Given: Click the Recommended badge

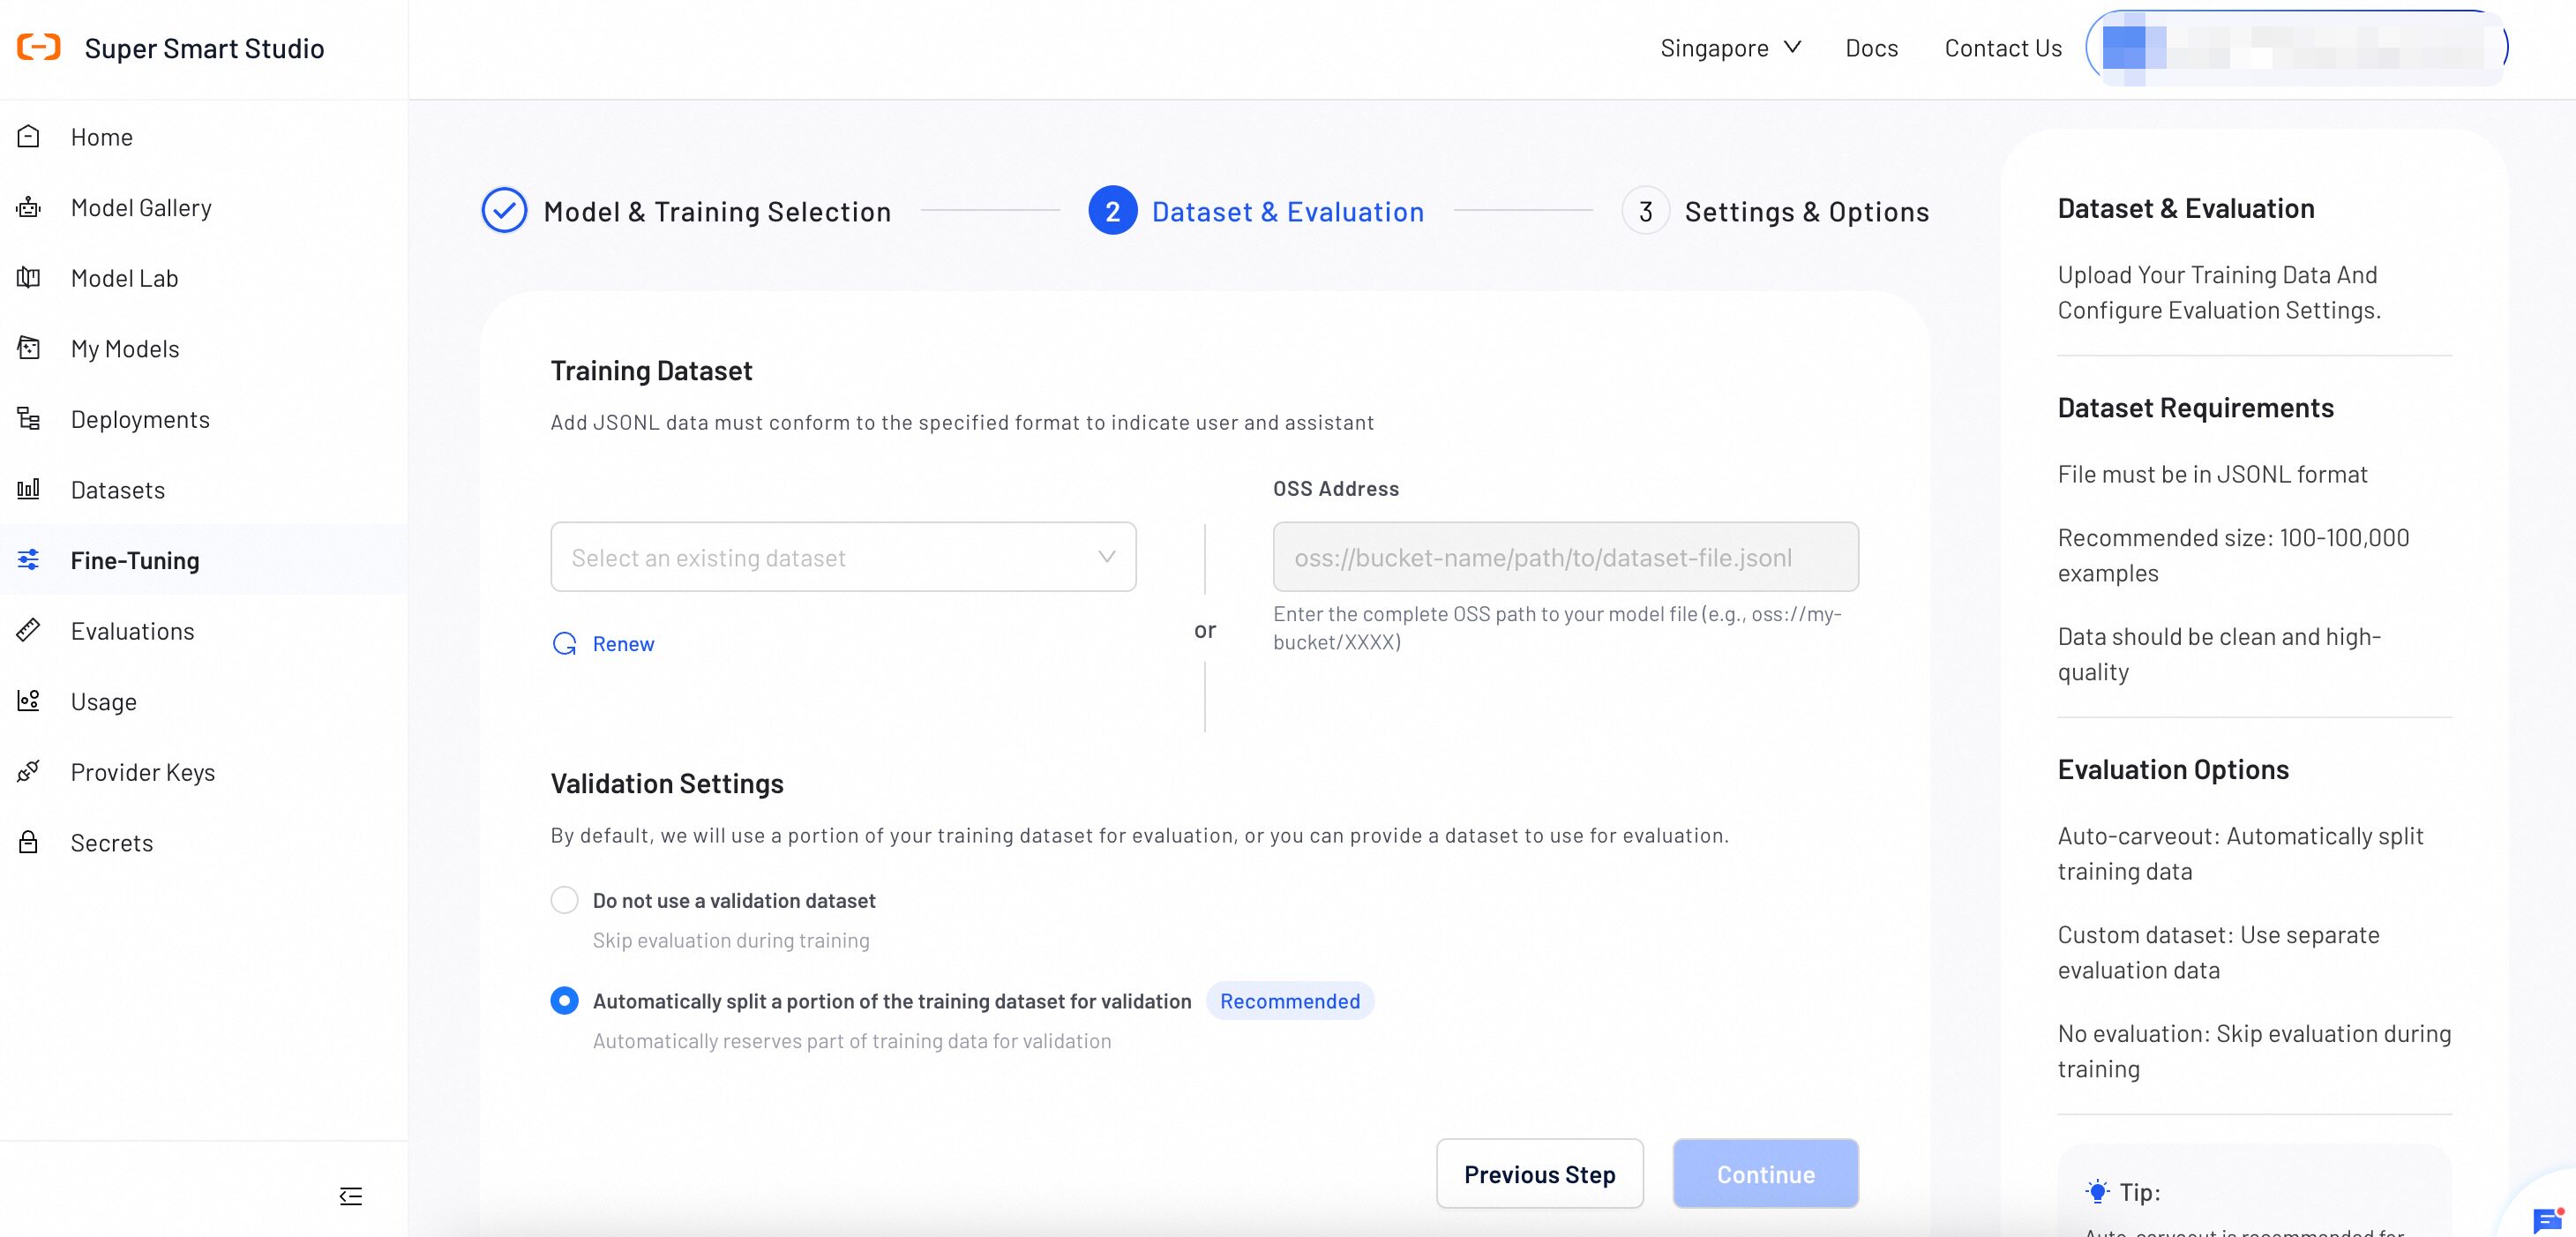Looking at the screenshot, I should [x=1290, y=1001].
